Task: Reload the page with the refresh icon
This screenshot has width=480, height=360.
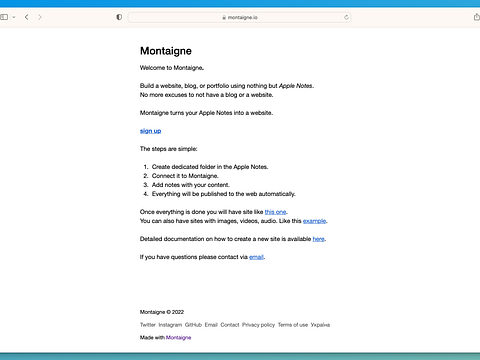Action: tap(346, 17)
